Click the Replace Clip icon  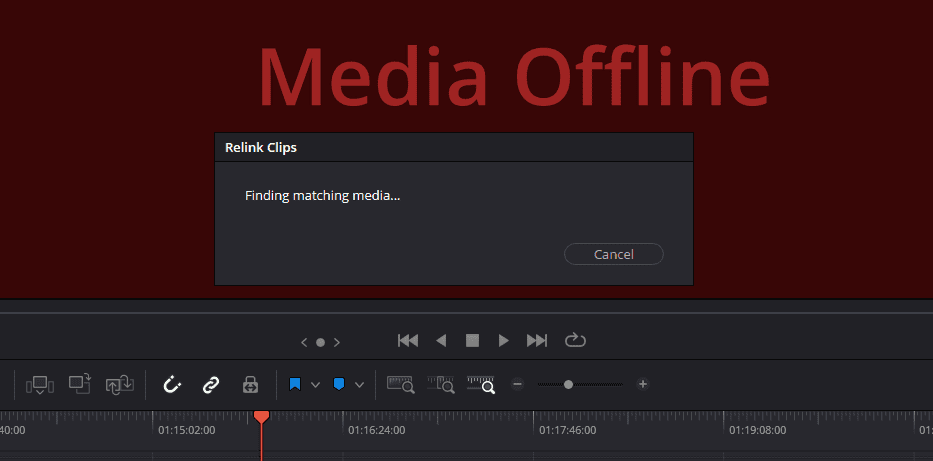coord(120,384)
